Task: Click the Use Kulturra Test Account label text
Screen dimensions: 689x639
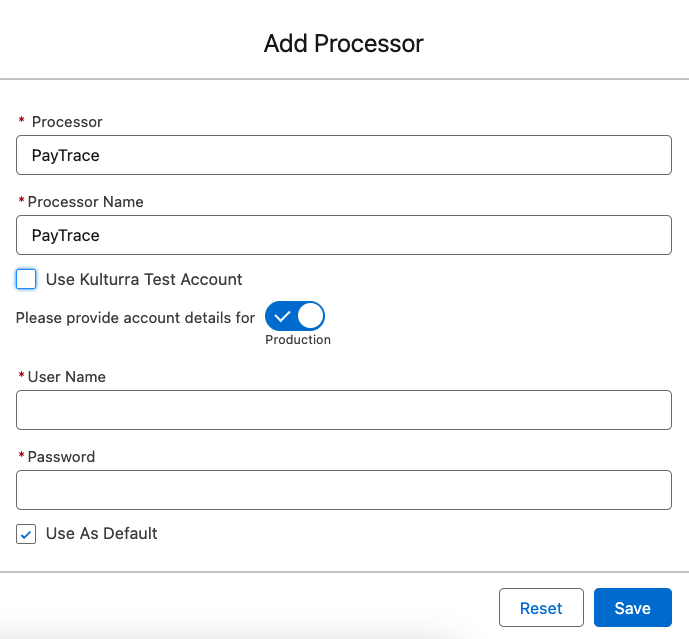Action: click(x=144, y=279)
